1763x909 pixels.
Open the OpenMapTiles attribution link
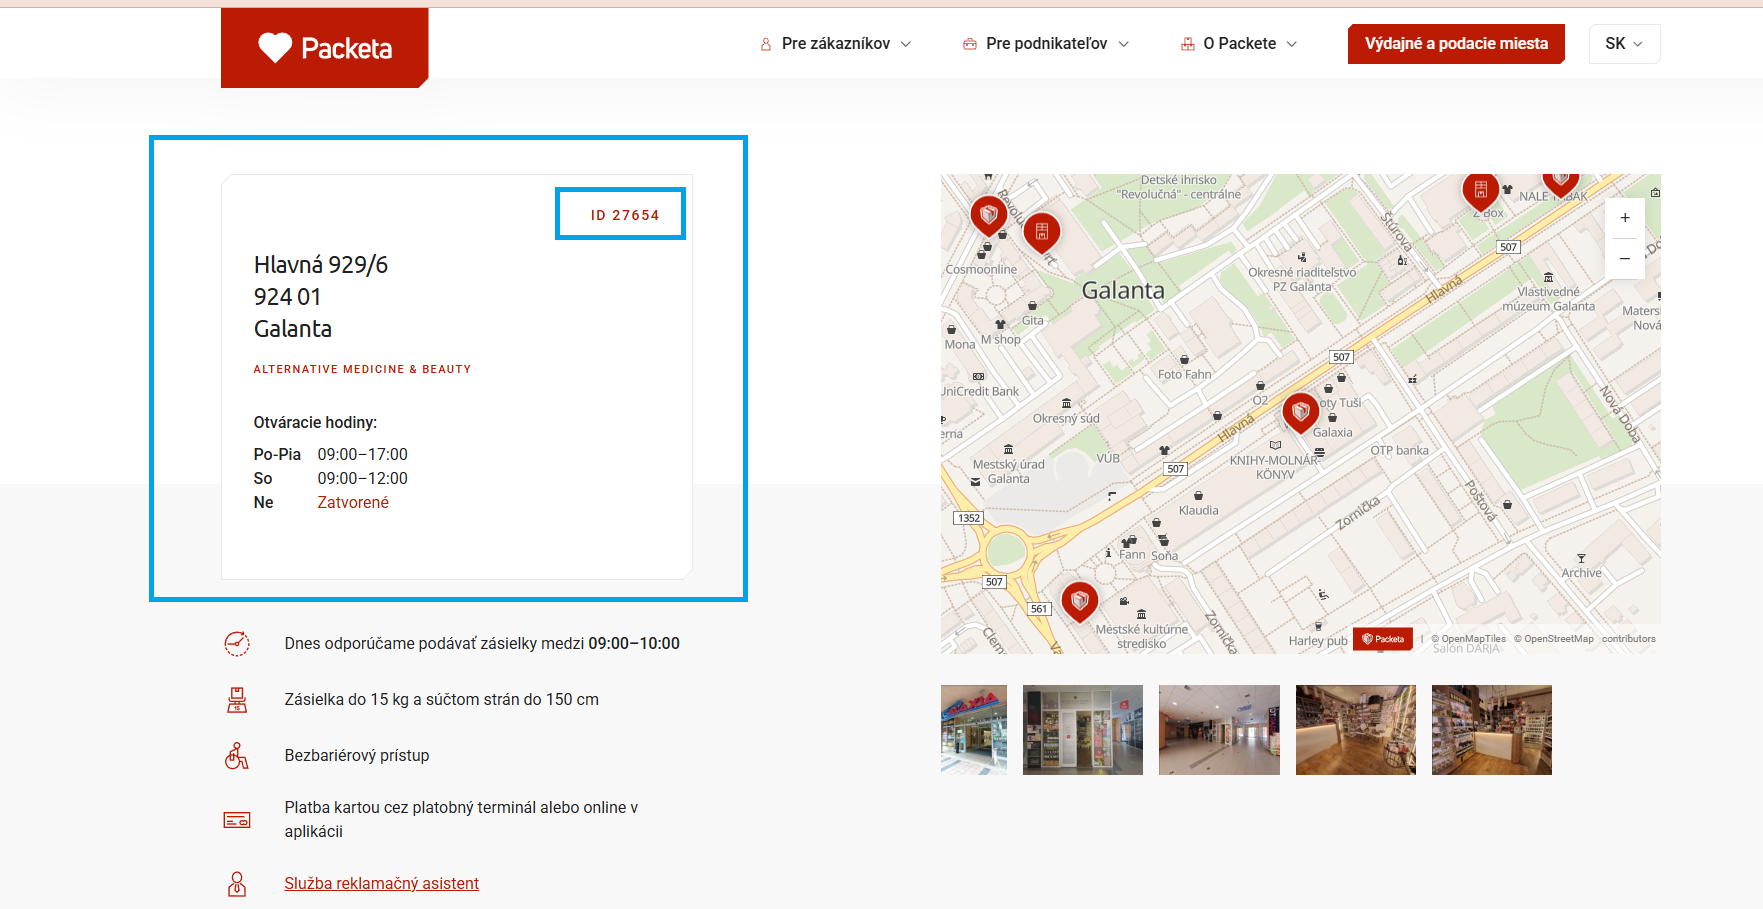[1468, 639]
